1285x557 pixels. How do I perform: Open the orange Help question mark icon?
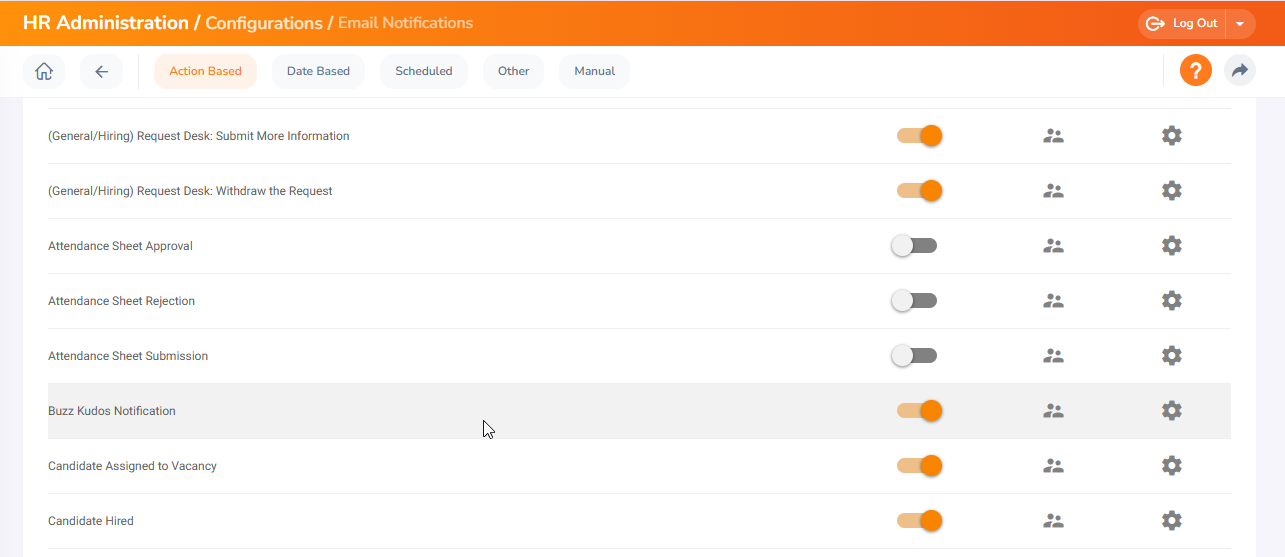[1195, 70]
